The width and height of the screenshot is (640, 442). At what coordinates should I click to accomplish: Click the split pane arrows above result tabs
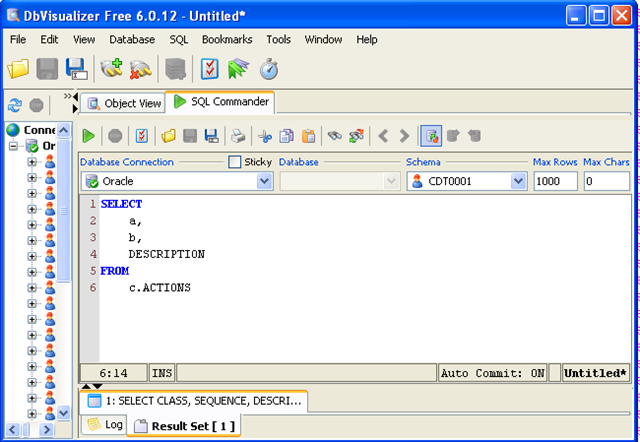92,386
